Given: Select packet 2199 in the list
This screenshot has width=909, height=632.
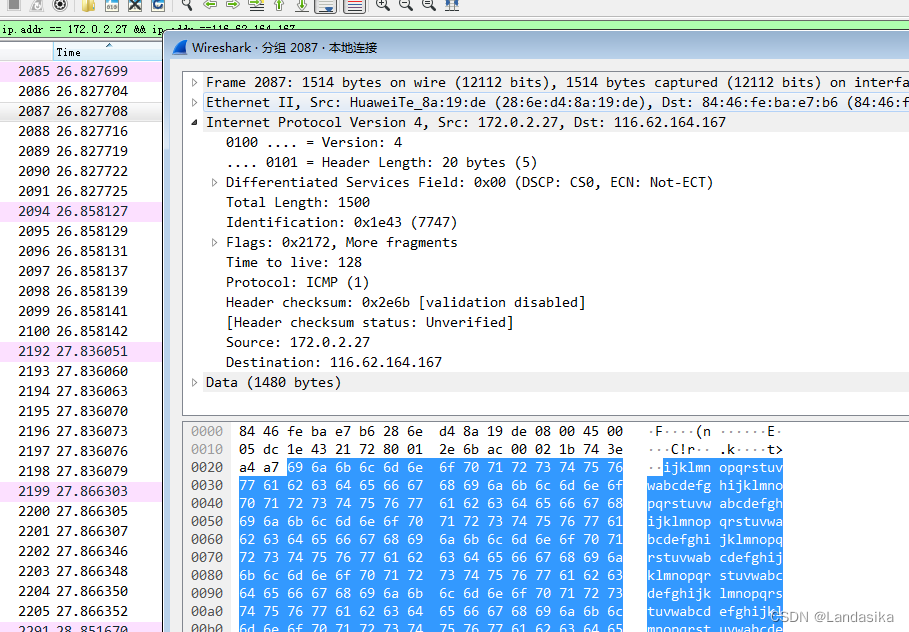Looking at the screenshot, I should 81,491.
